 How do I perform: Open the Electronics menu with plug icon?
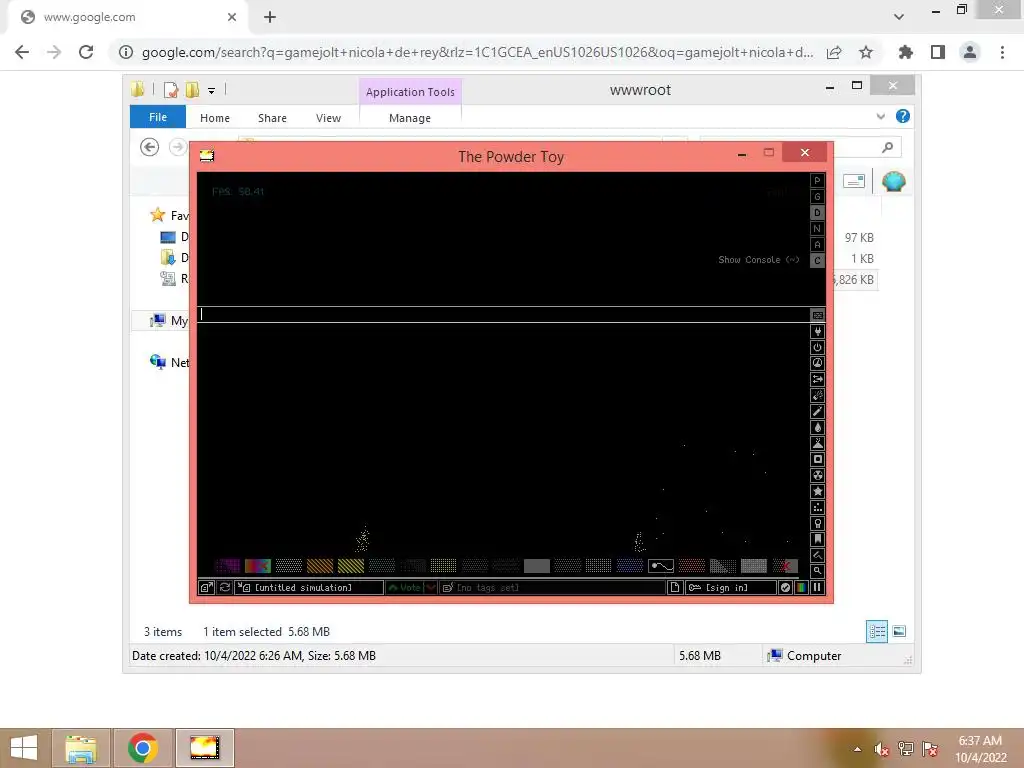pyautogui.click(x=817, y=331)
